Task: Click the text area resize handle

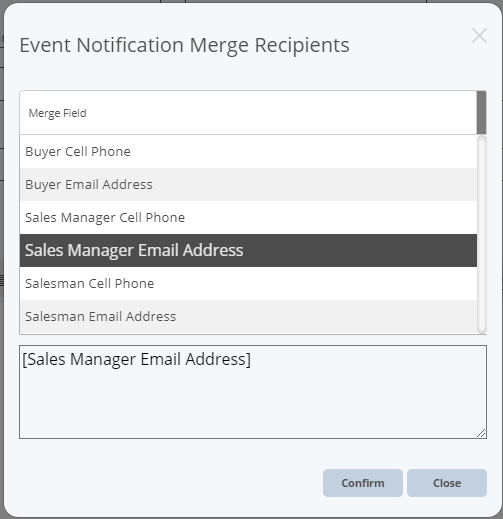Action: 481,433
